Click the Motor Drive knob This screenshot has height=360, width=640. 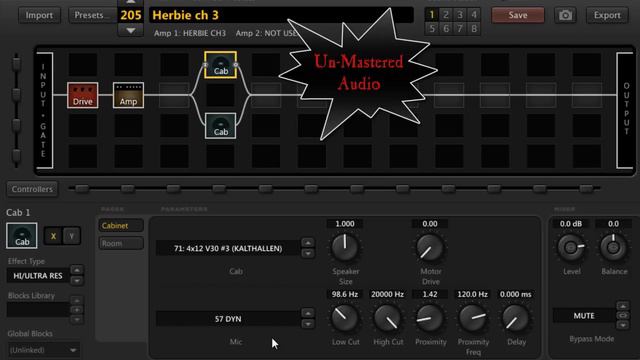coord(430,247)
